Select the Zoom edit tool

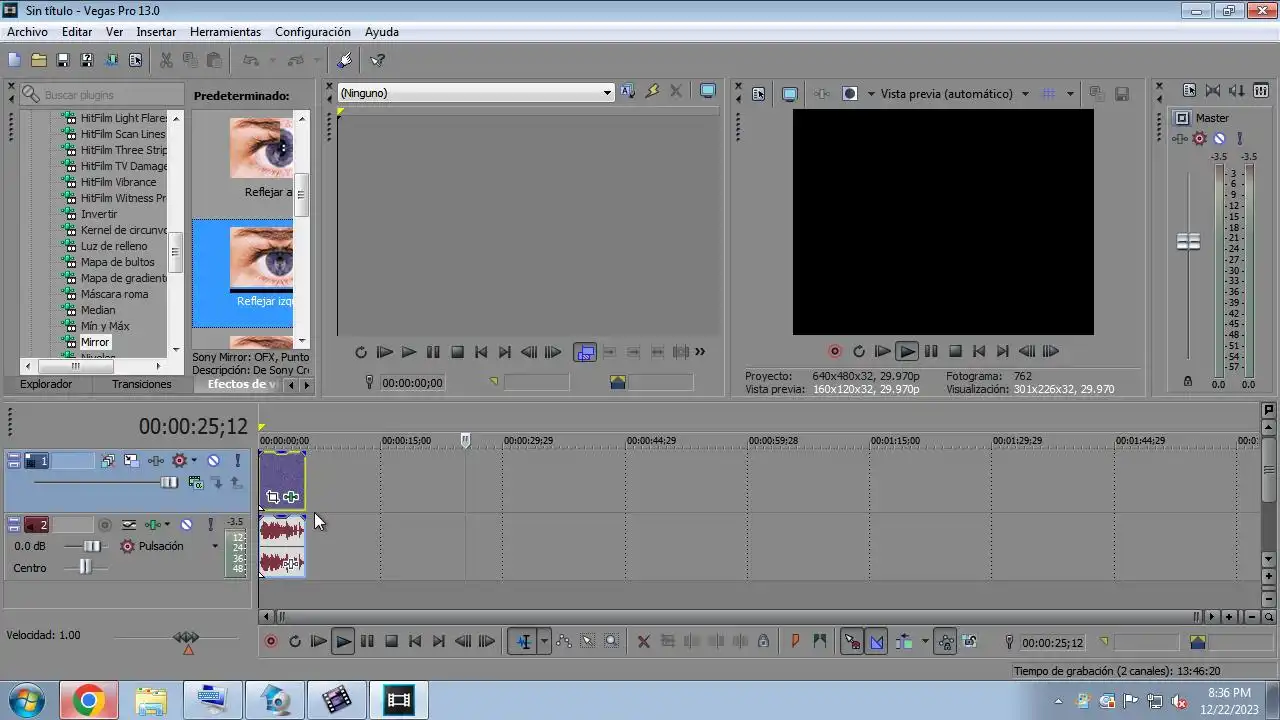612,642
